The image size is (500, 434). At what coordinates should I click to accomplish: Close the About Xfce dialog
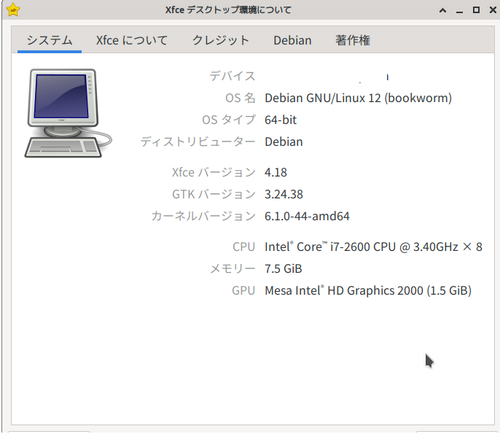(493, 10)
